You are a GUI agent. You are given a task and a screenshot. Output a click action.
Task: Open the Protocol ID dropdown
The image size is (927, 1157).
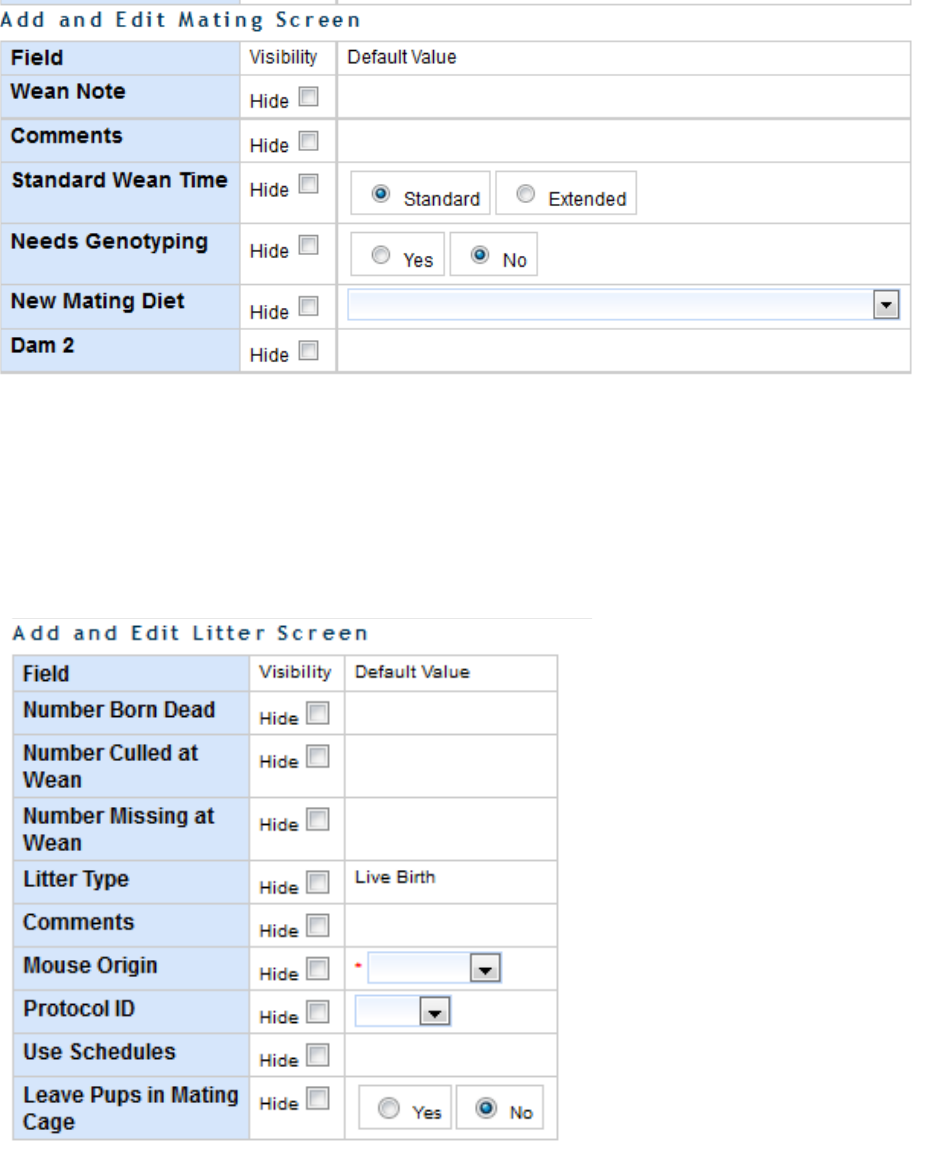pos(434,1012)
